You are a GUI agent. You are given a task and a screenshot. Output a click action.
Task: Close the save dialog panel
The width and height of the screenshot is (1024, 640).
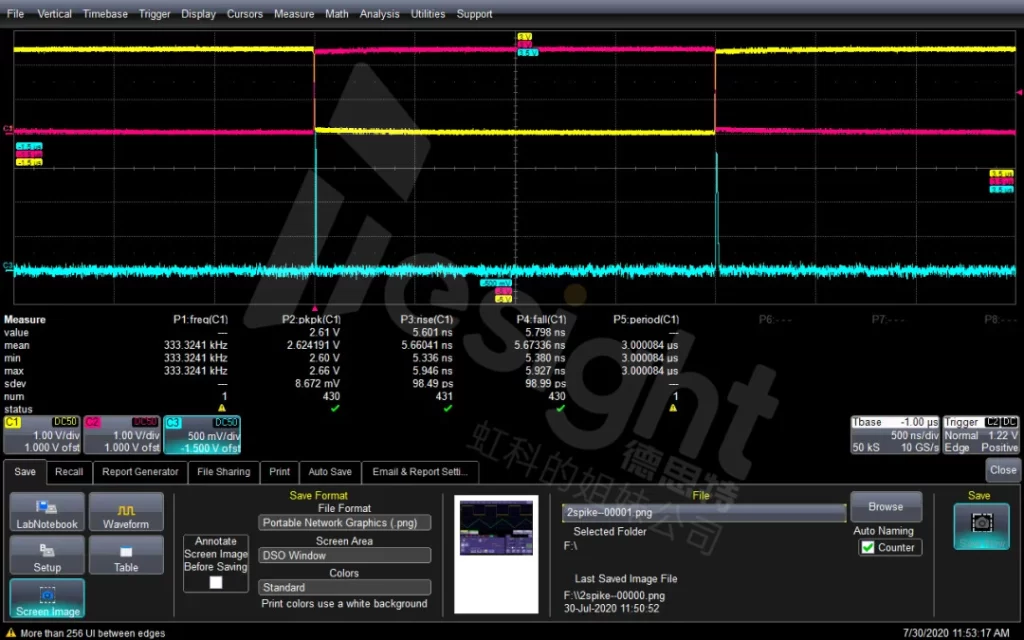tap(1003, 470)
